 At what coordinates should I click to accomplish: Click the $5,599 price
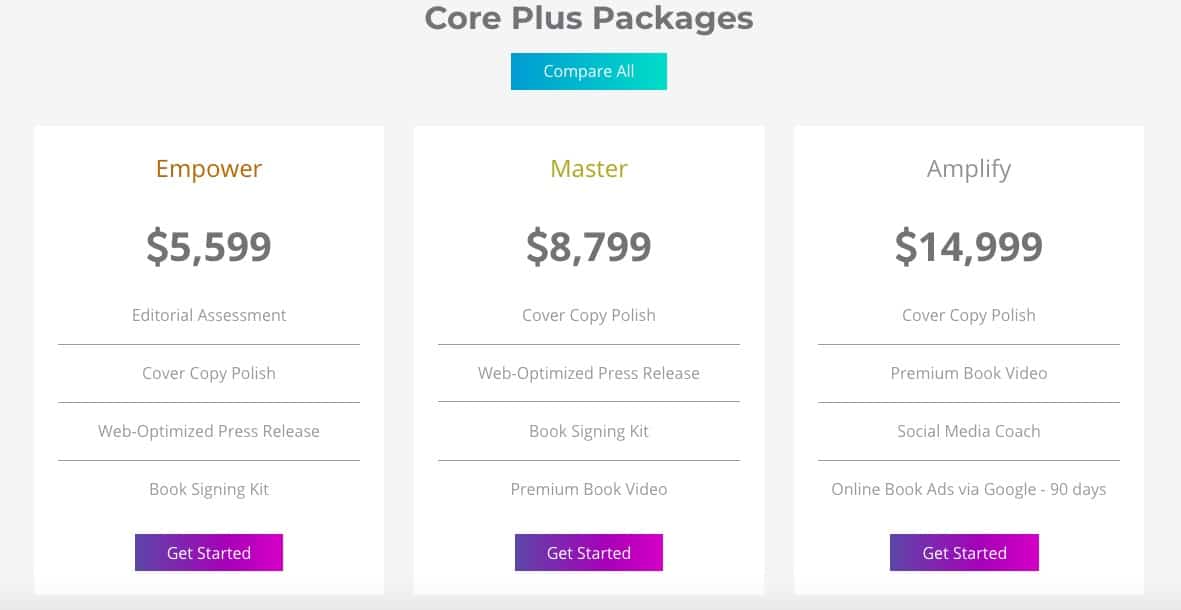pyautogui.click(x=209, y=247)
